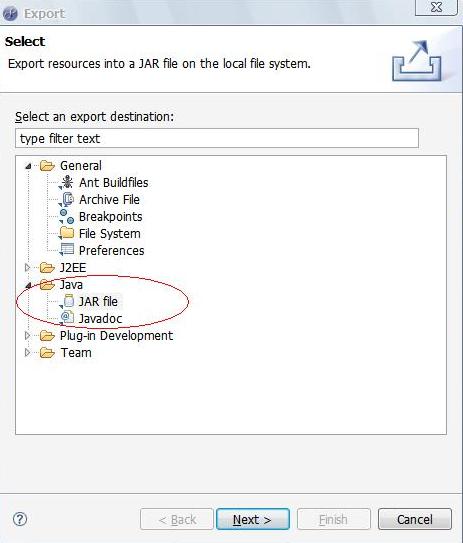Image resolution: width=463 pixels, height=543 pixels.
Task: Select the JAR file entry label
Action: (x=98, y=301)
